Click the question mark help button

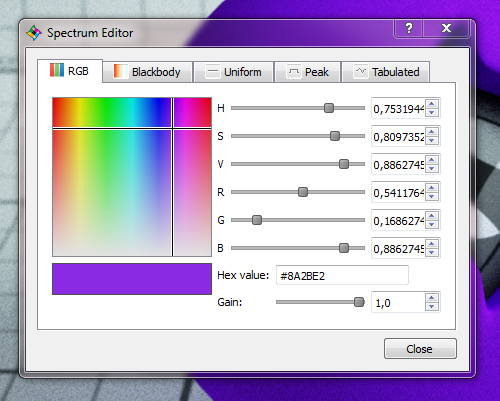tap(409, 28)
